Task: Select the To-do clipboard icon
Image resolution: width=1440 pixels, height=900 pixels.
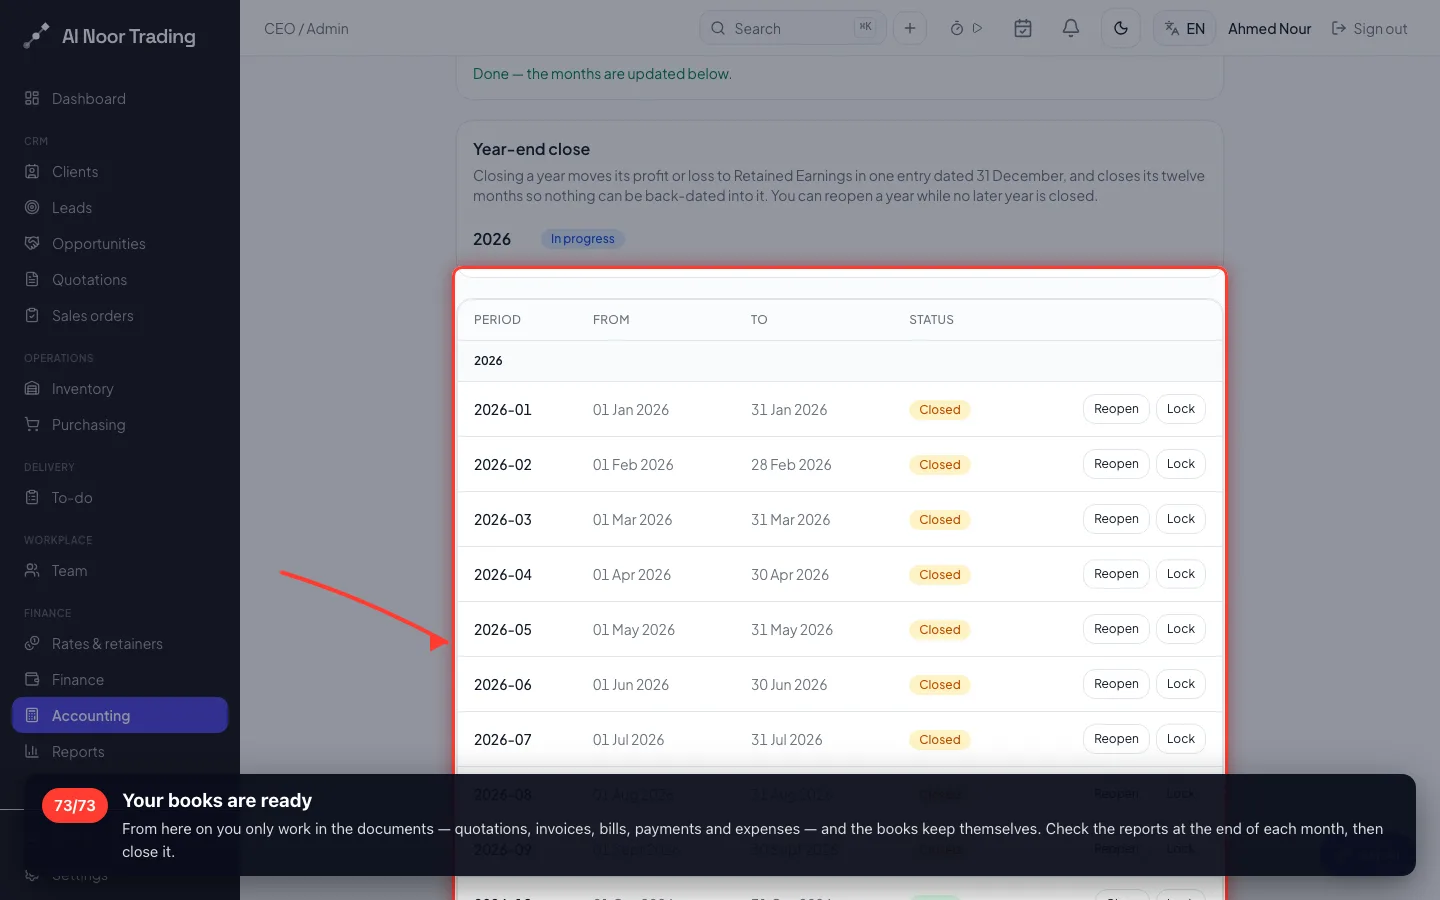Action: pos(32,497)
